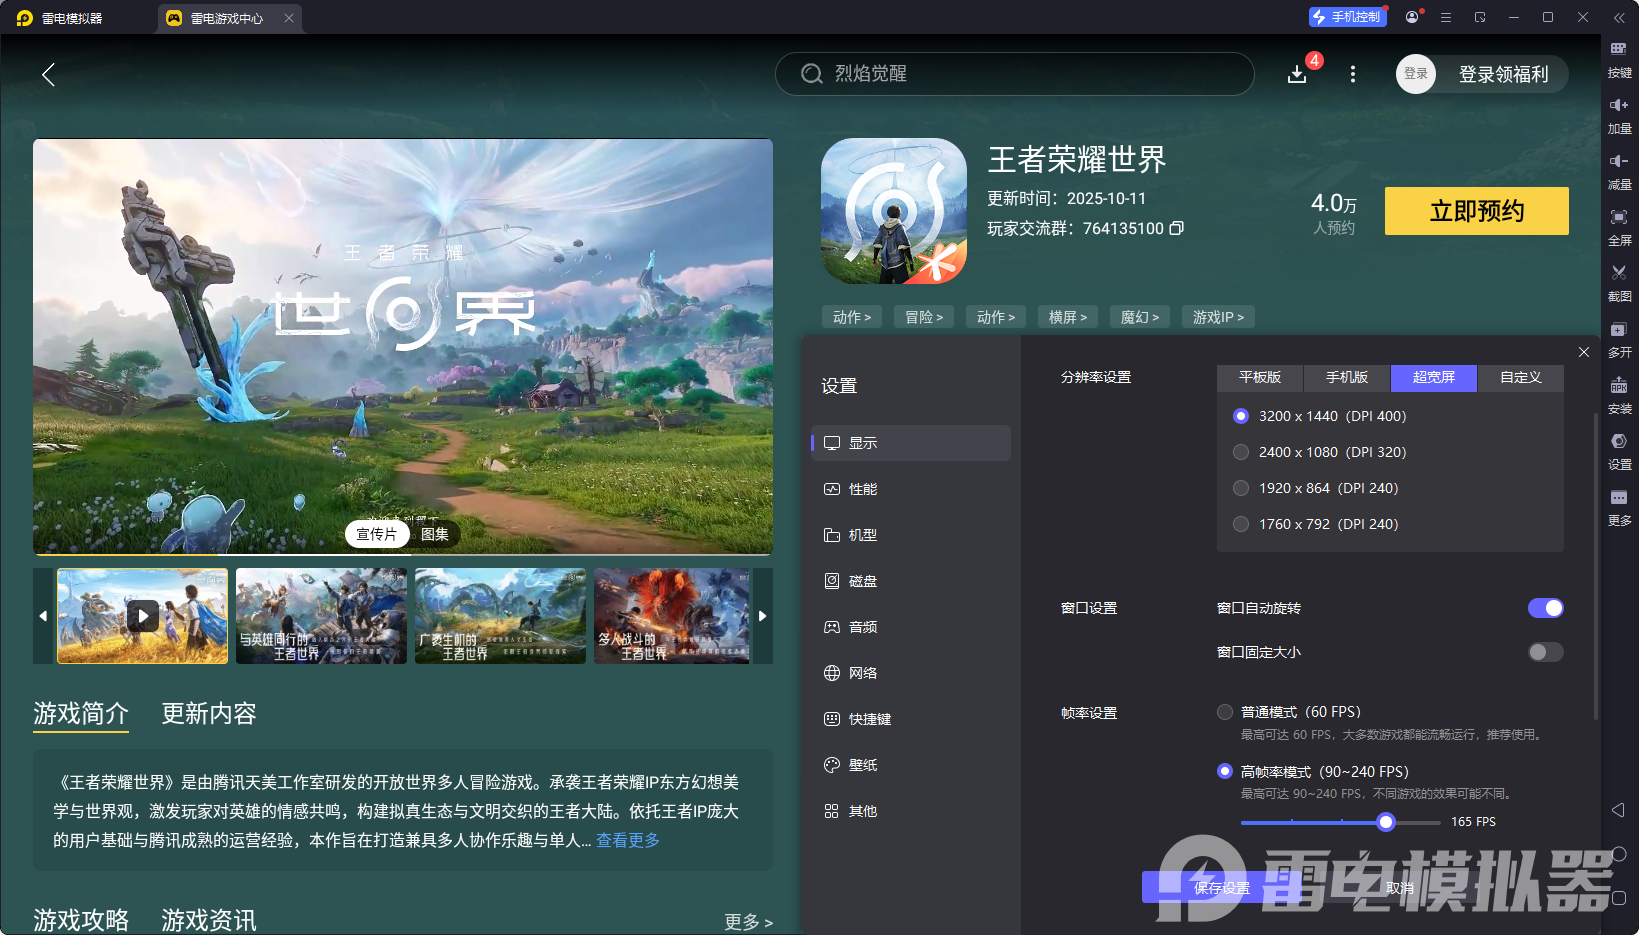Open the 音频 audio settings section
This screenshot has height=935, width=1639.
(862, 627)
